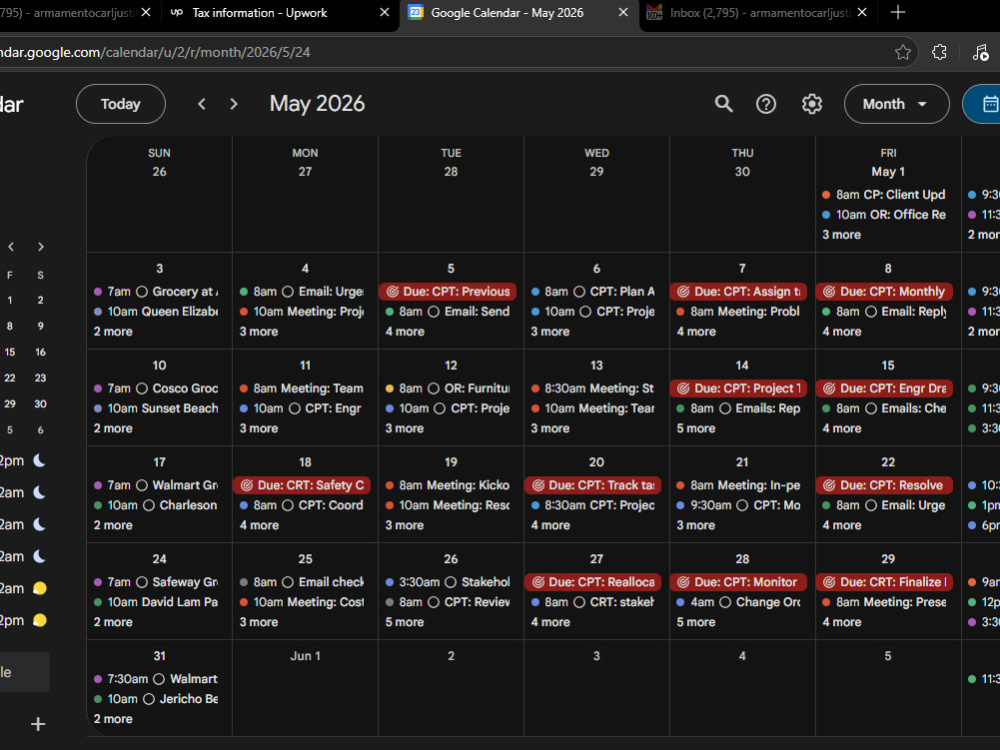Image resolution: width=1000 pixels, height=750 pixels.
Task: Open the Month view dropdown
Action: 896,104
